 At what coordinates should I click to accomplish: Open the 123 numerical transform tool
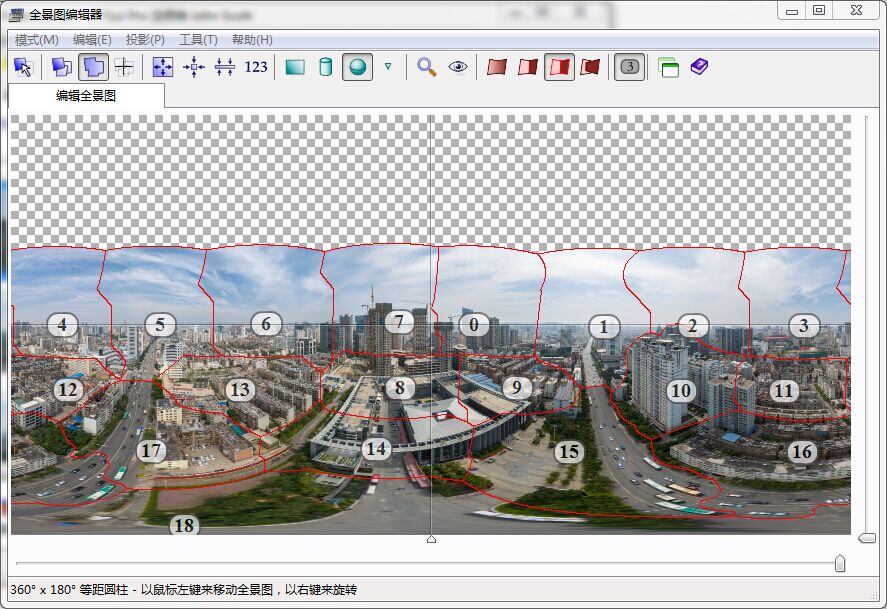(x=256, y=67)
